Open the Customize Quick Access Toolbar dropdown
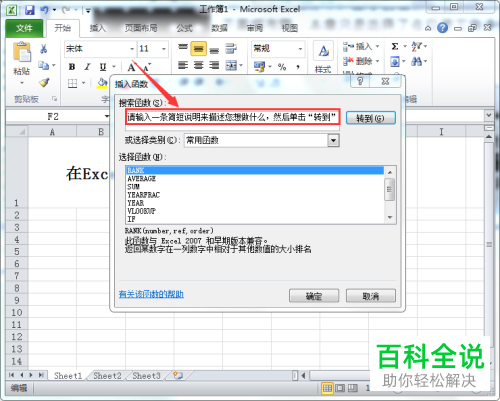Image resolution: width=500 pixels, height=401 pixels. pyautogui.click(x=88, y=11)
